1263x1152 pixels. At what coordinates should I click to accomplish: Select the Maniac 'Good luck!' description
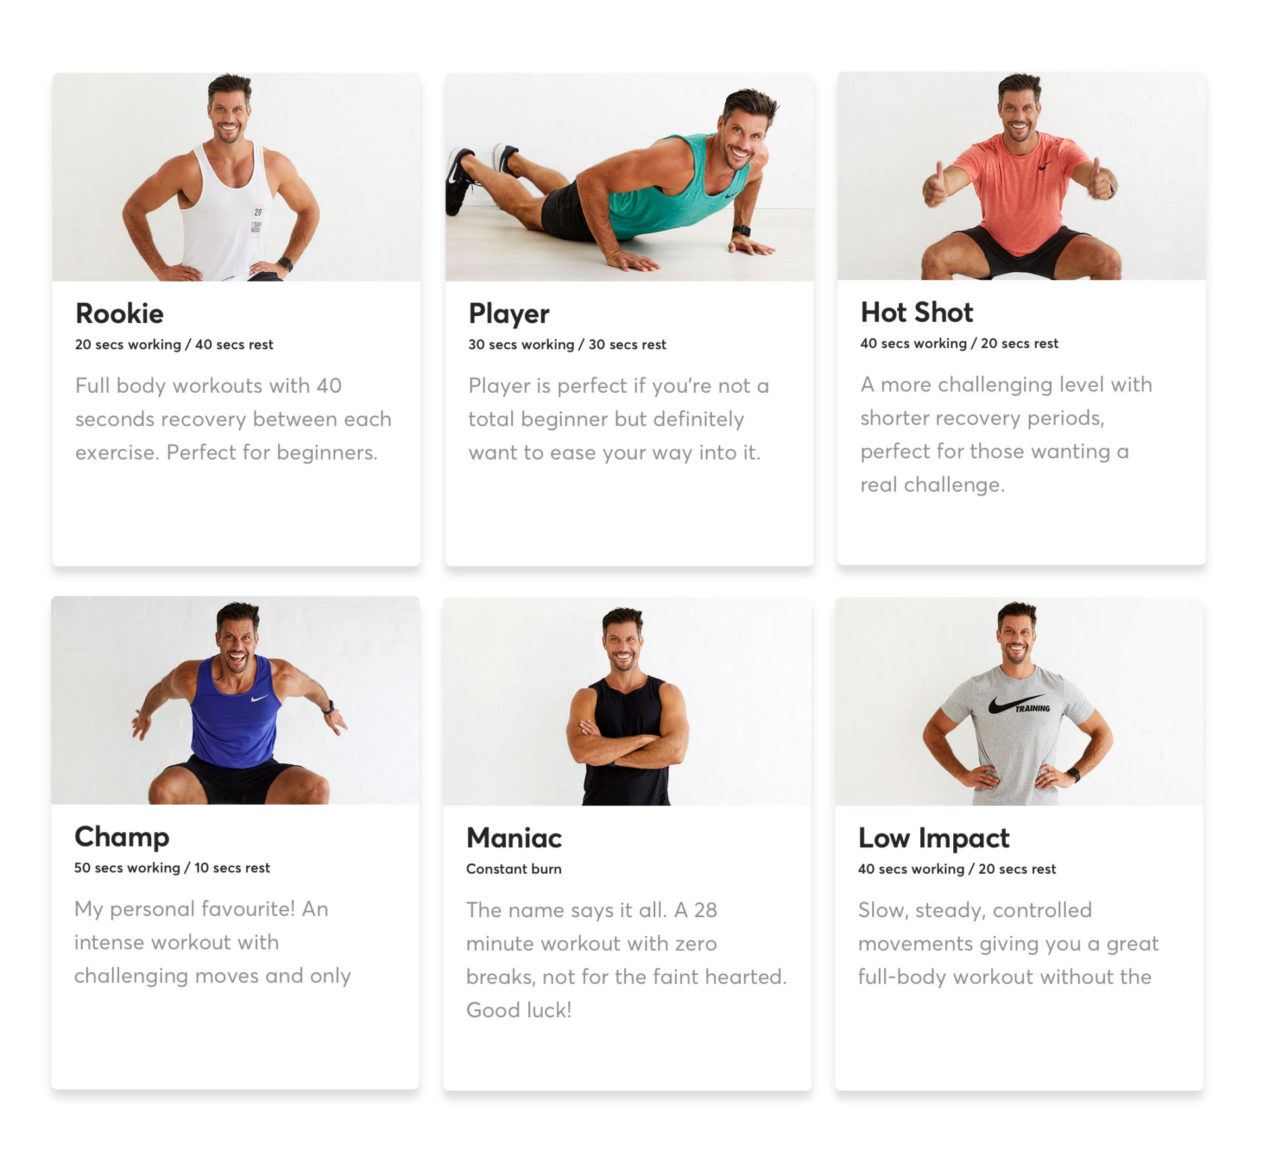click(x=626, y=960)
